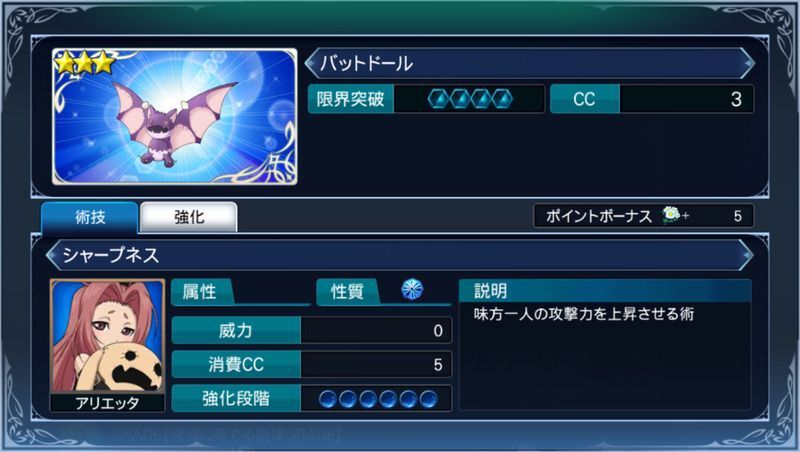
Task: Click the アリエッタ character portrait
Action: tap(108, 336)
